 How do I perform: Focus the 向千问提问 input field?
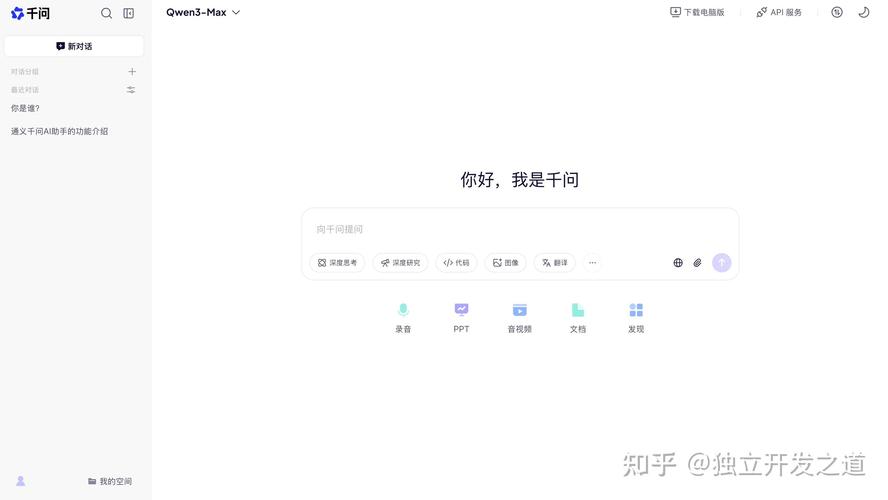(x=520, y=229)
